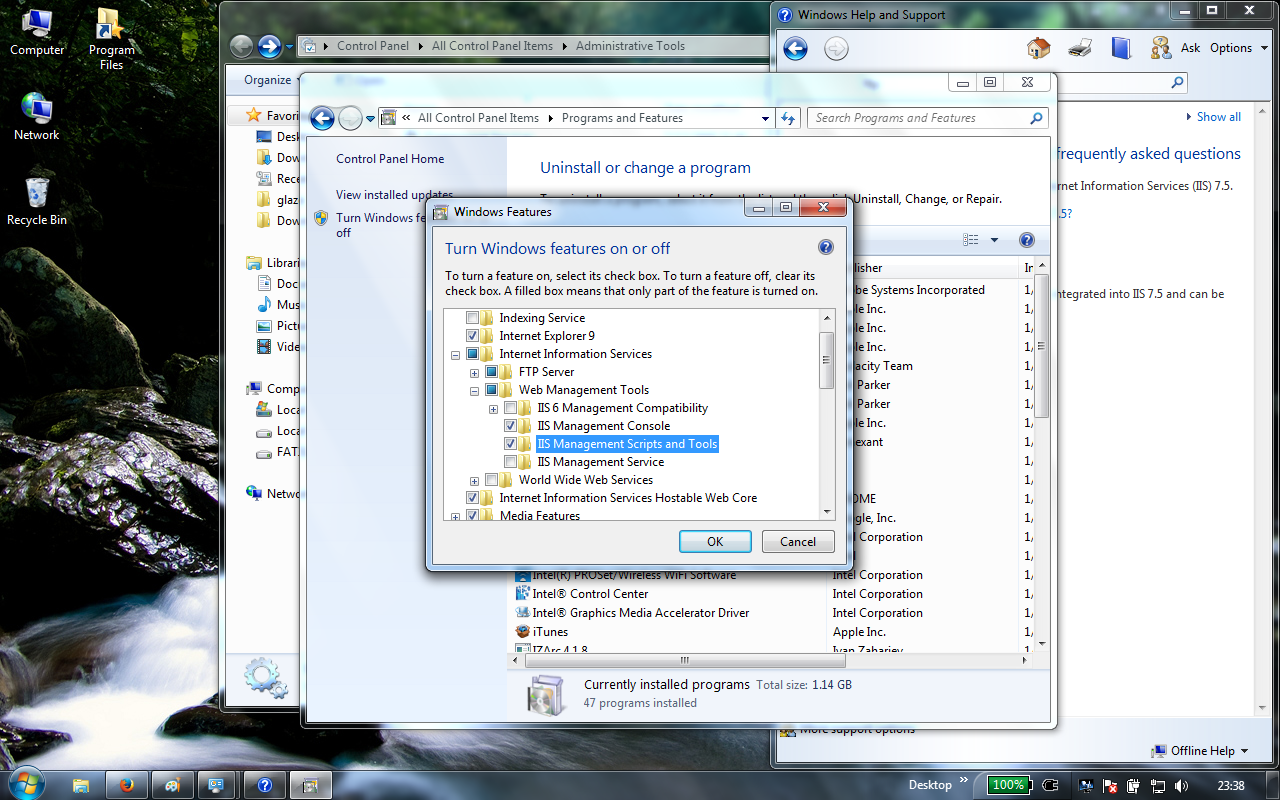
Task: Select the Network desktop icon
Action: tap(37, 117)
